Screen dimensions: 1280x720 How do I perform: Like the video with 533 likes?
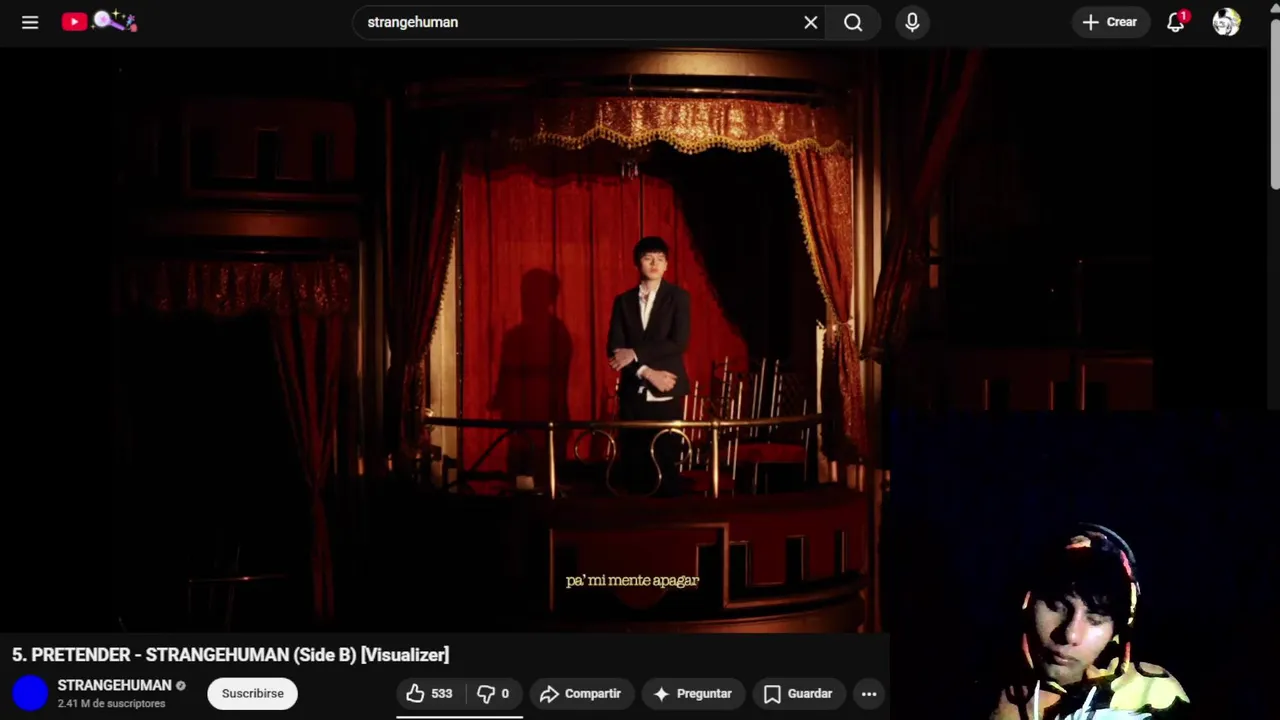[430, 693]
